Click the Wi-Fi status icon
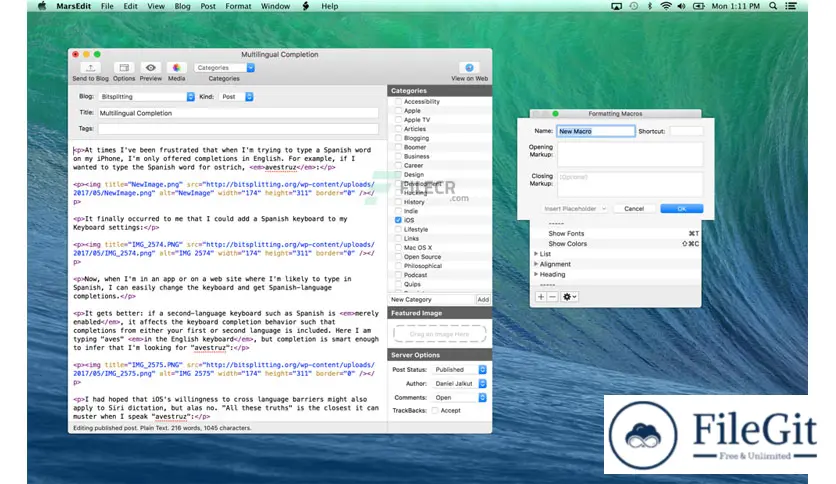Viewport: 836px width, 484px height. click(x=665, y=6)
